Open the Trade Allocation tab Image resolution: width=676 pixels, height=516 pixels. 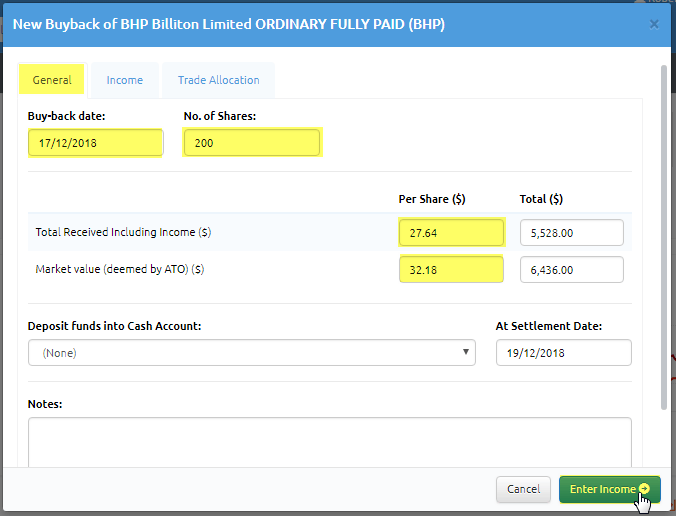[x=219, y=80]
